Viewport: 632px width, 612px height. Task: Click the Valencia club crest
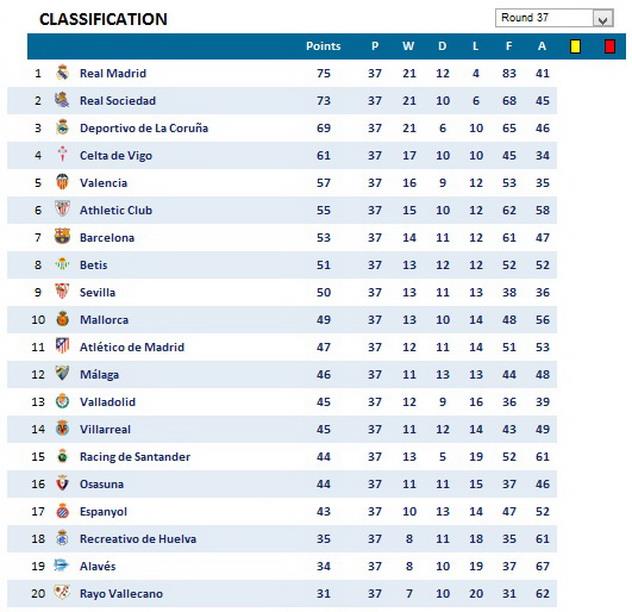coord(62,182)
